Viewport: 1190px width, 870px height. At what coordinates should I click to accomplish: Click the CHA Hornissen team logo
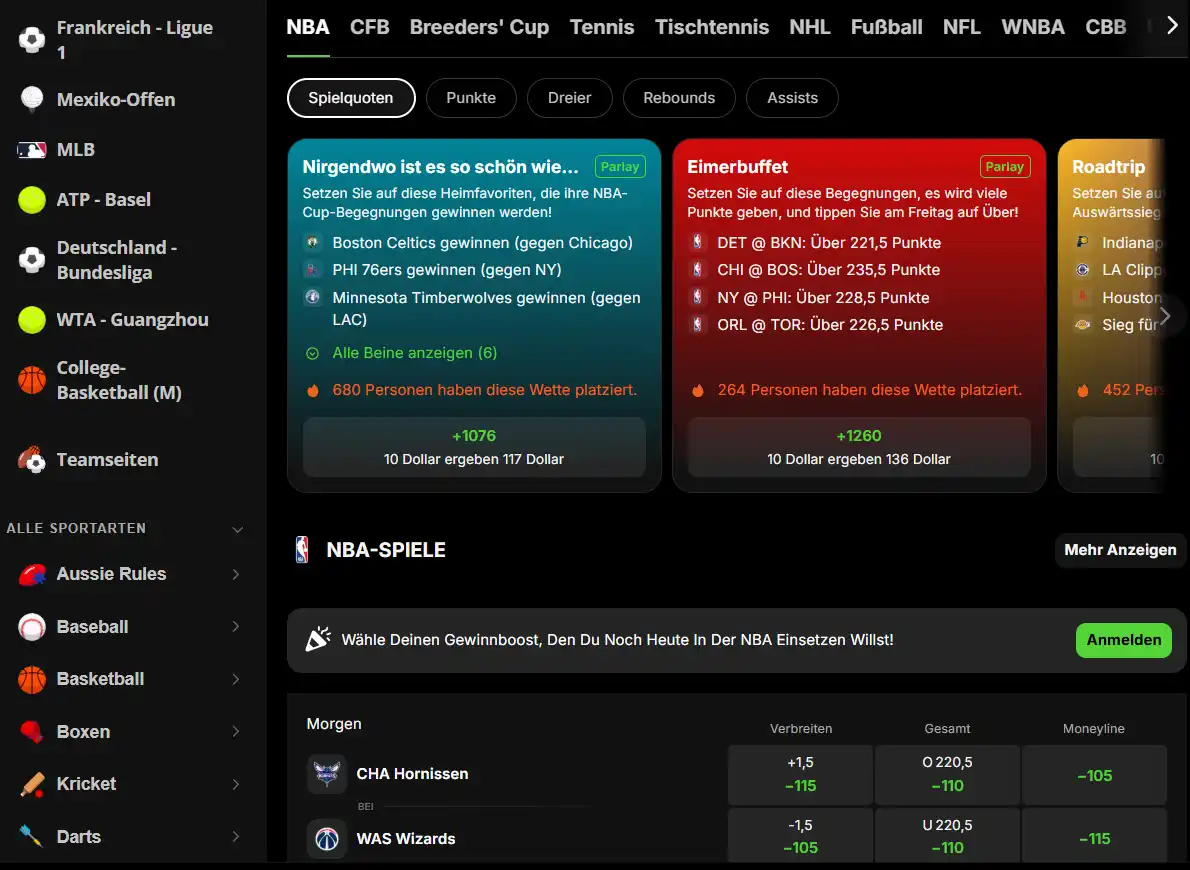327,774
